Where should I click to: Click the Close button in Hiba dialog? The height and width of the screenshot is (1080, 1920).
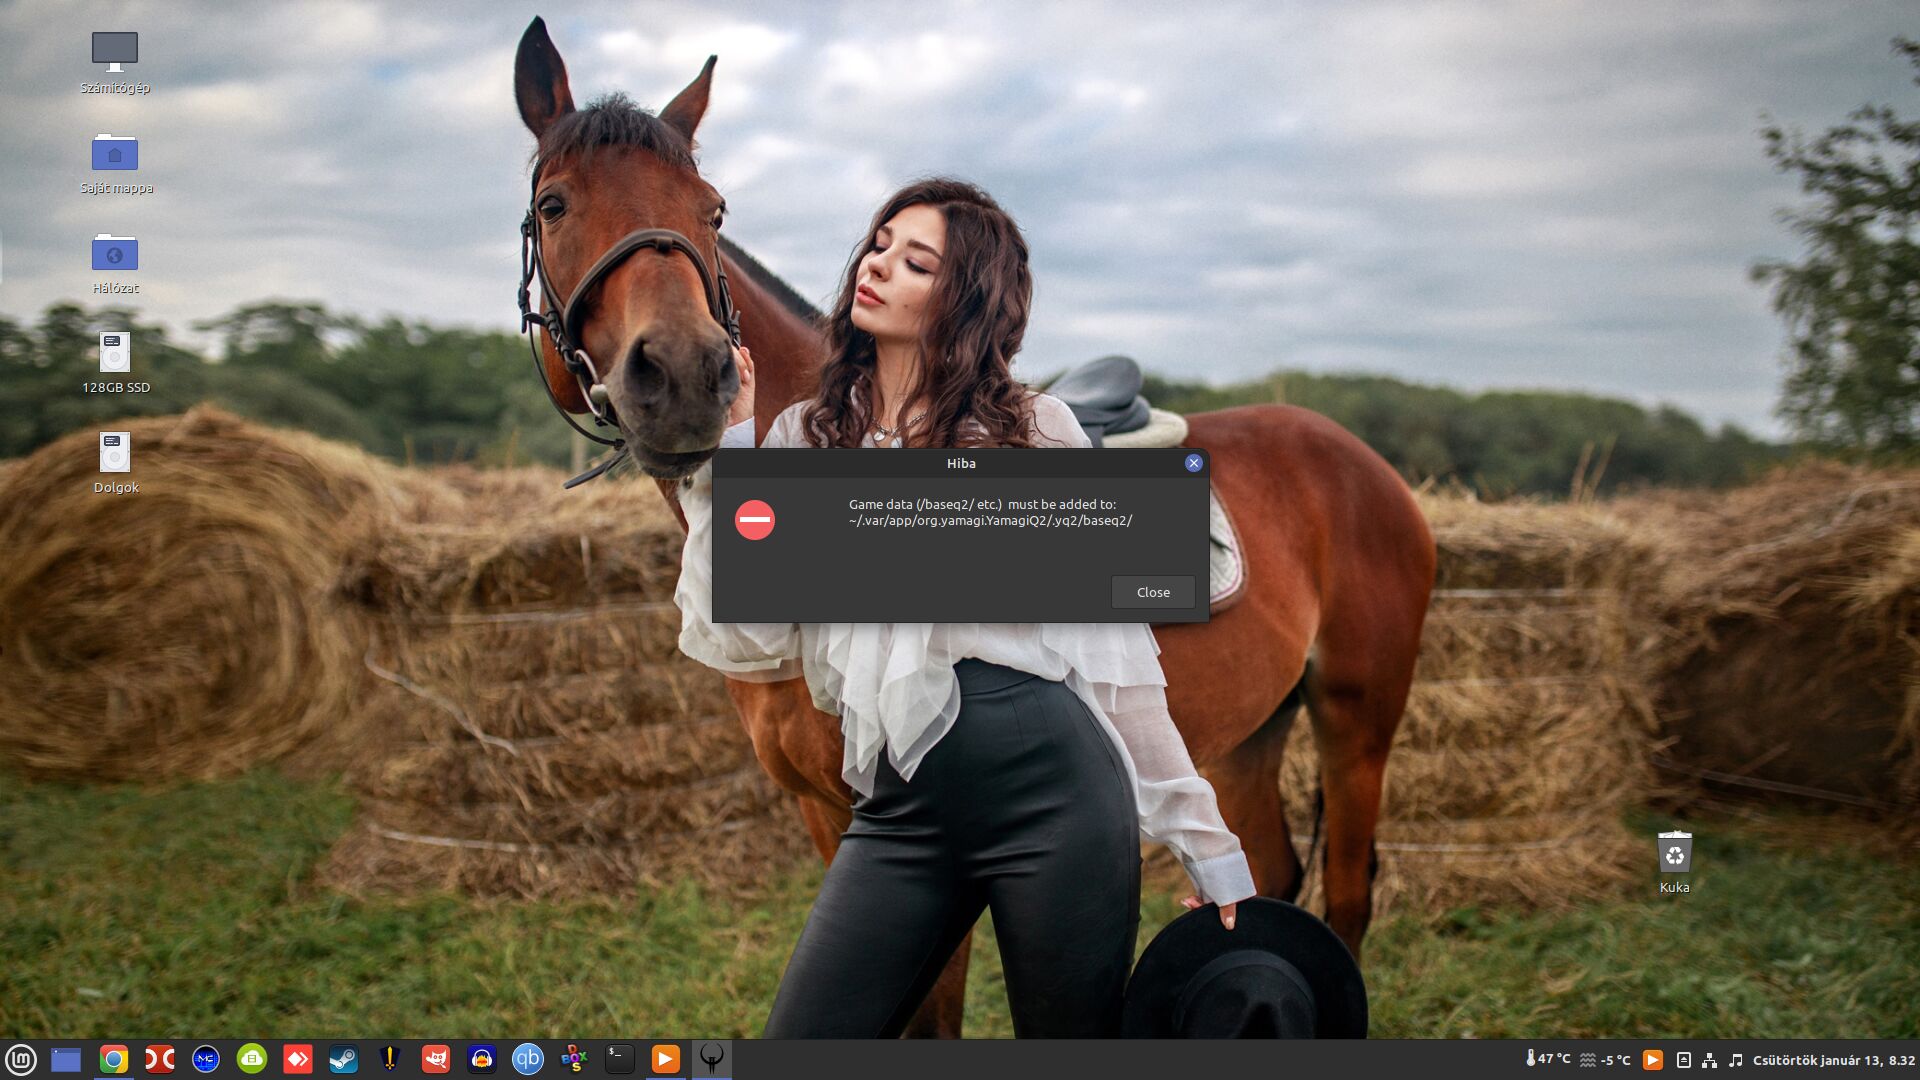pyautogui.click(x=1153, y=592)
